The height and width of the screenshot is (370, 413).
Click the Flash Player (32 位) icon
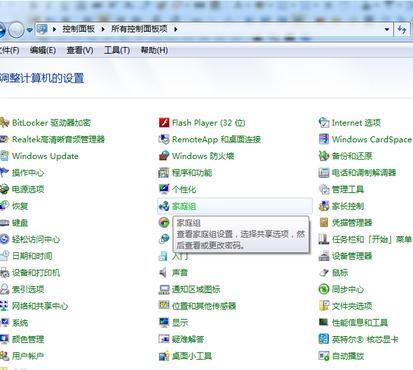[164, 123]
